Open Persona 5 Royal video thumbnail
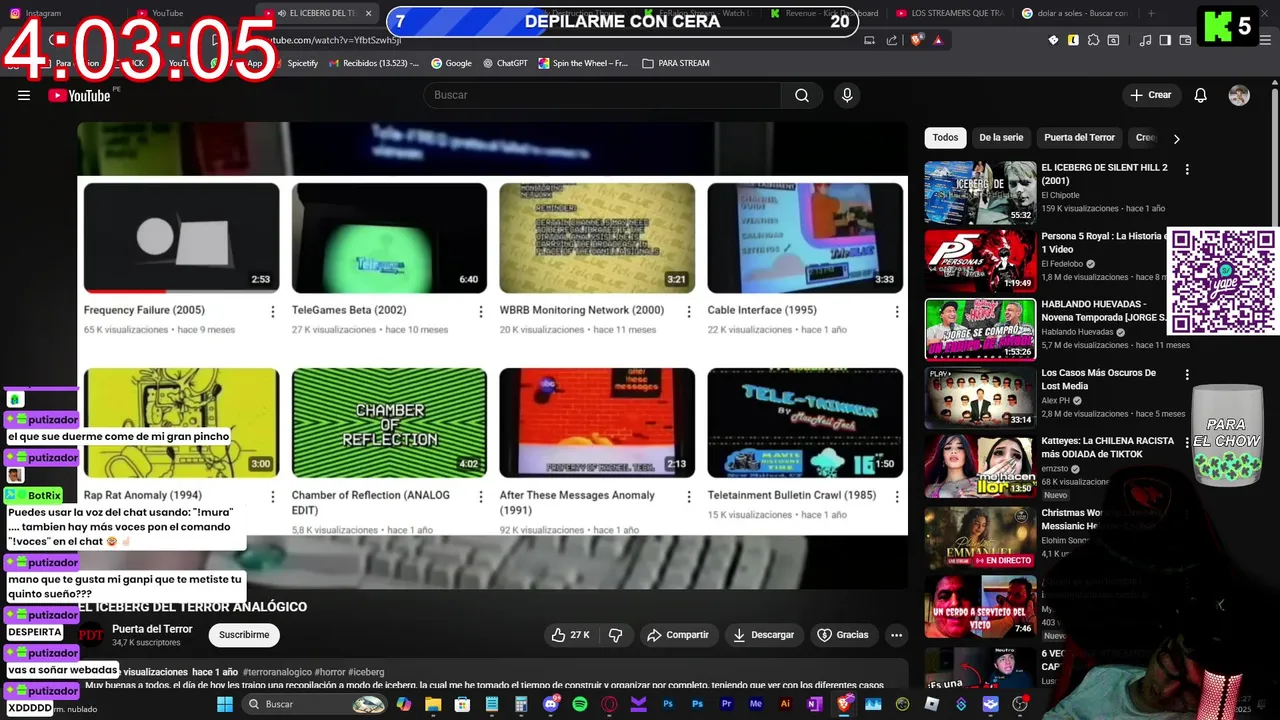Image resolution: width=1280 pixels, height=720 pixels. coord(980,261)
